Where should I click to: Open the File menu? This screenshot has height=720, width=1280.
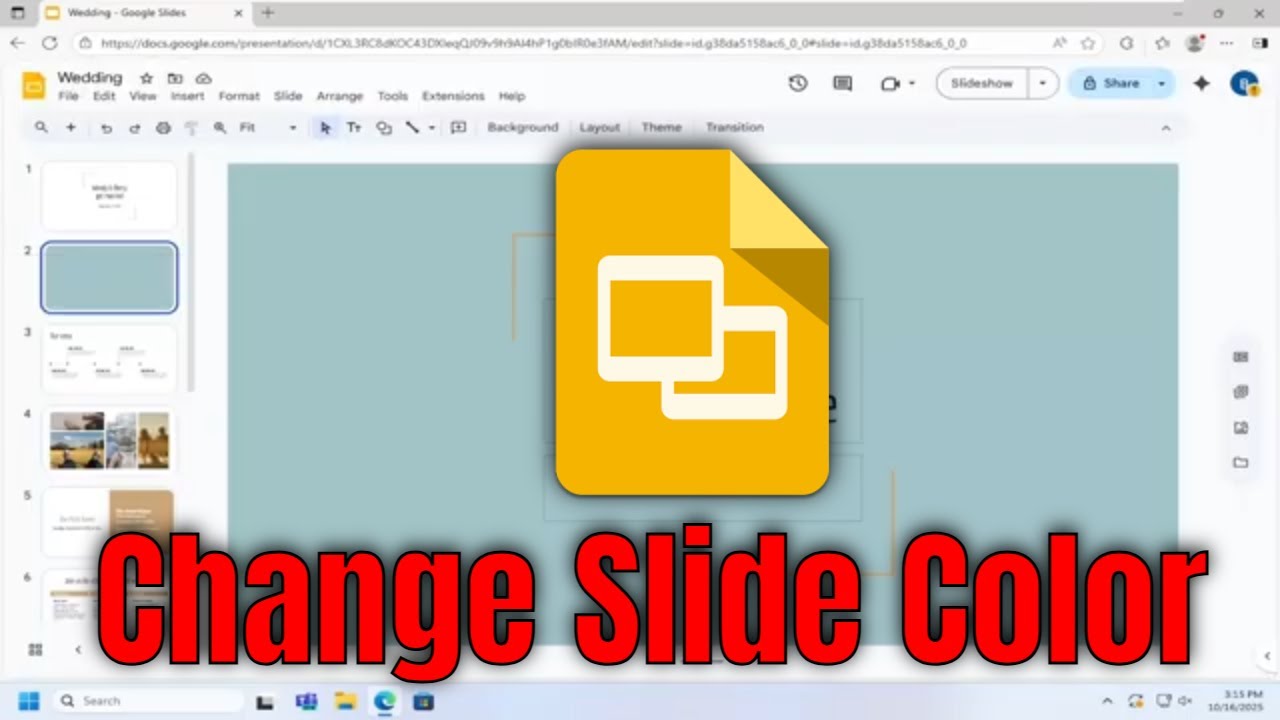pos(68,96)
